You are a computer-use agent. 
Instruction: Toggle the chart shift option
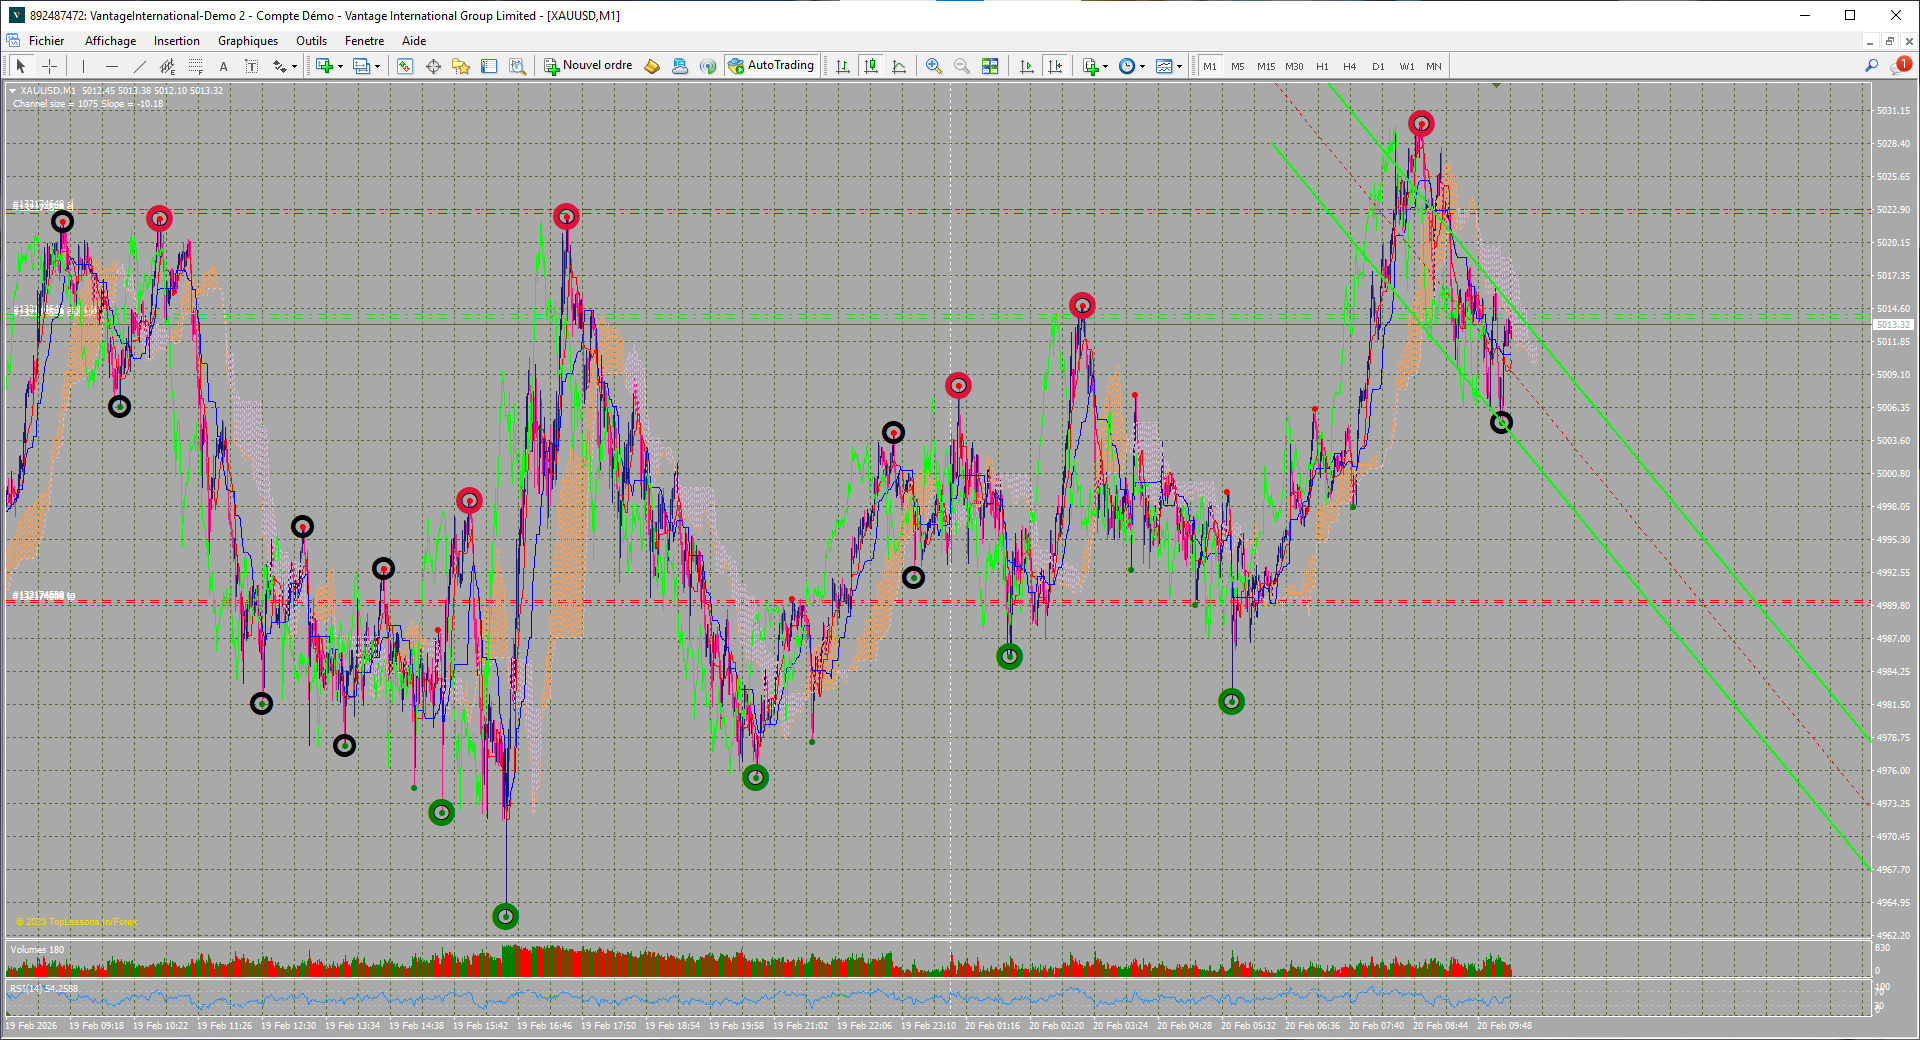click(x=1054, y=66)
